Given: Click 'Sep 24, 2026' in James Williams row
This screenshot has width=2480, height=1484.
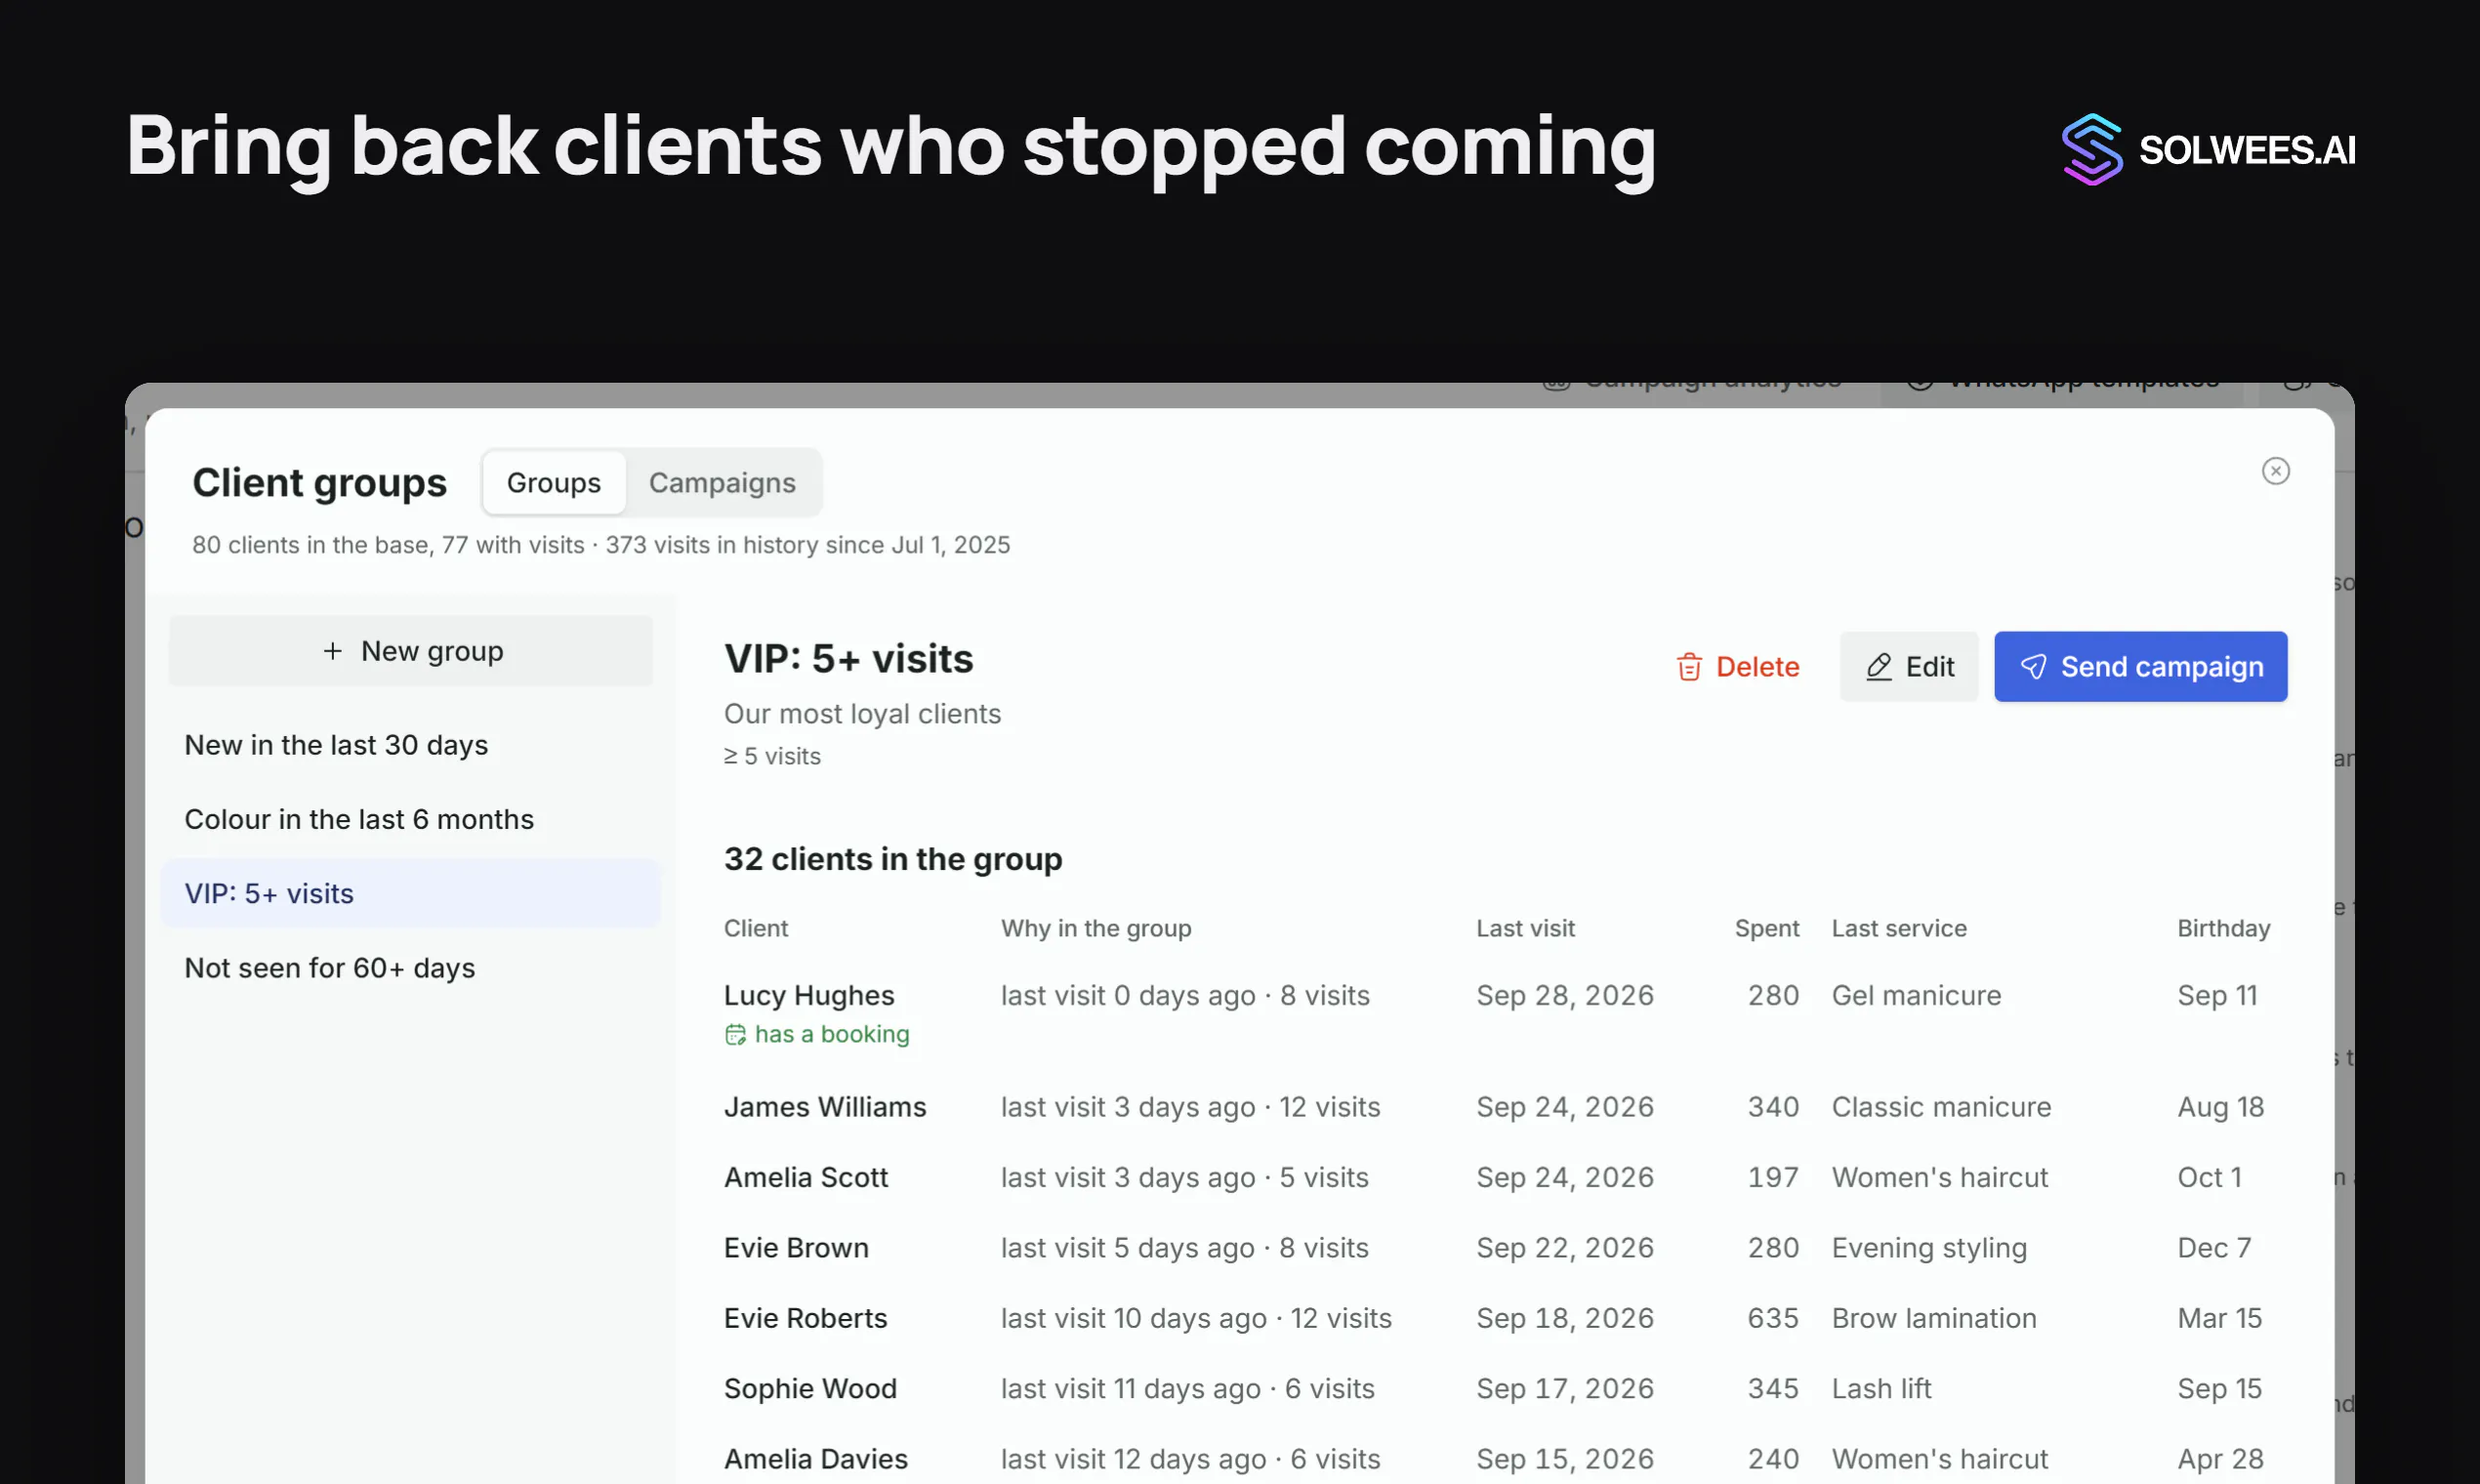Looking at the screenshot, I should click(1565, 1108).
